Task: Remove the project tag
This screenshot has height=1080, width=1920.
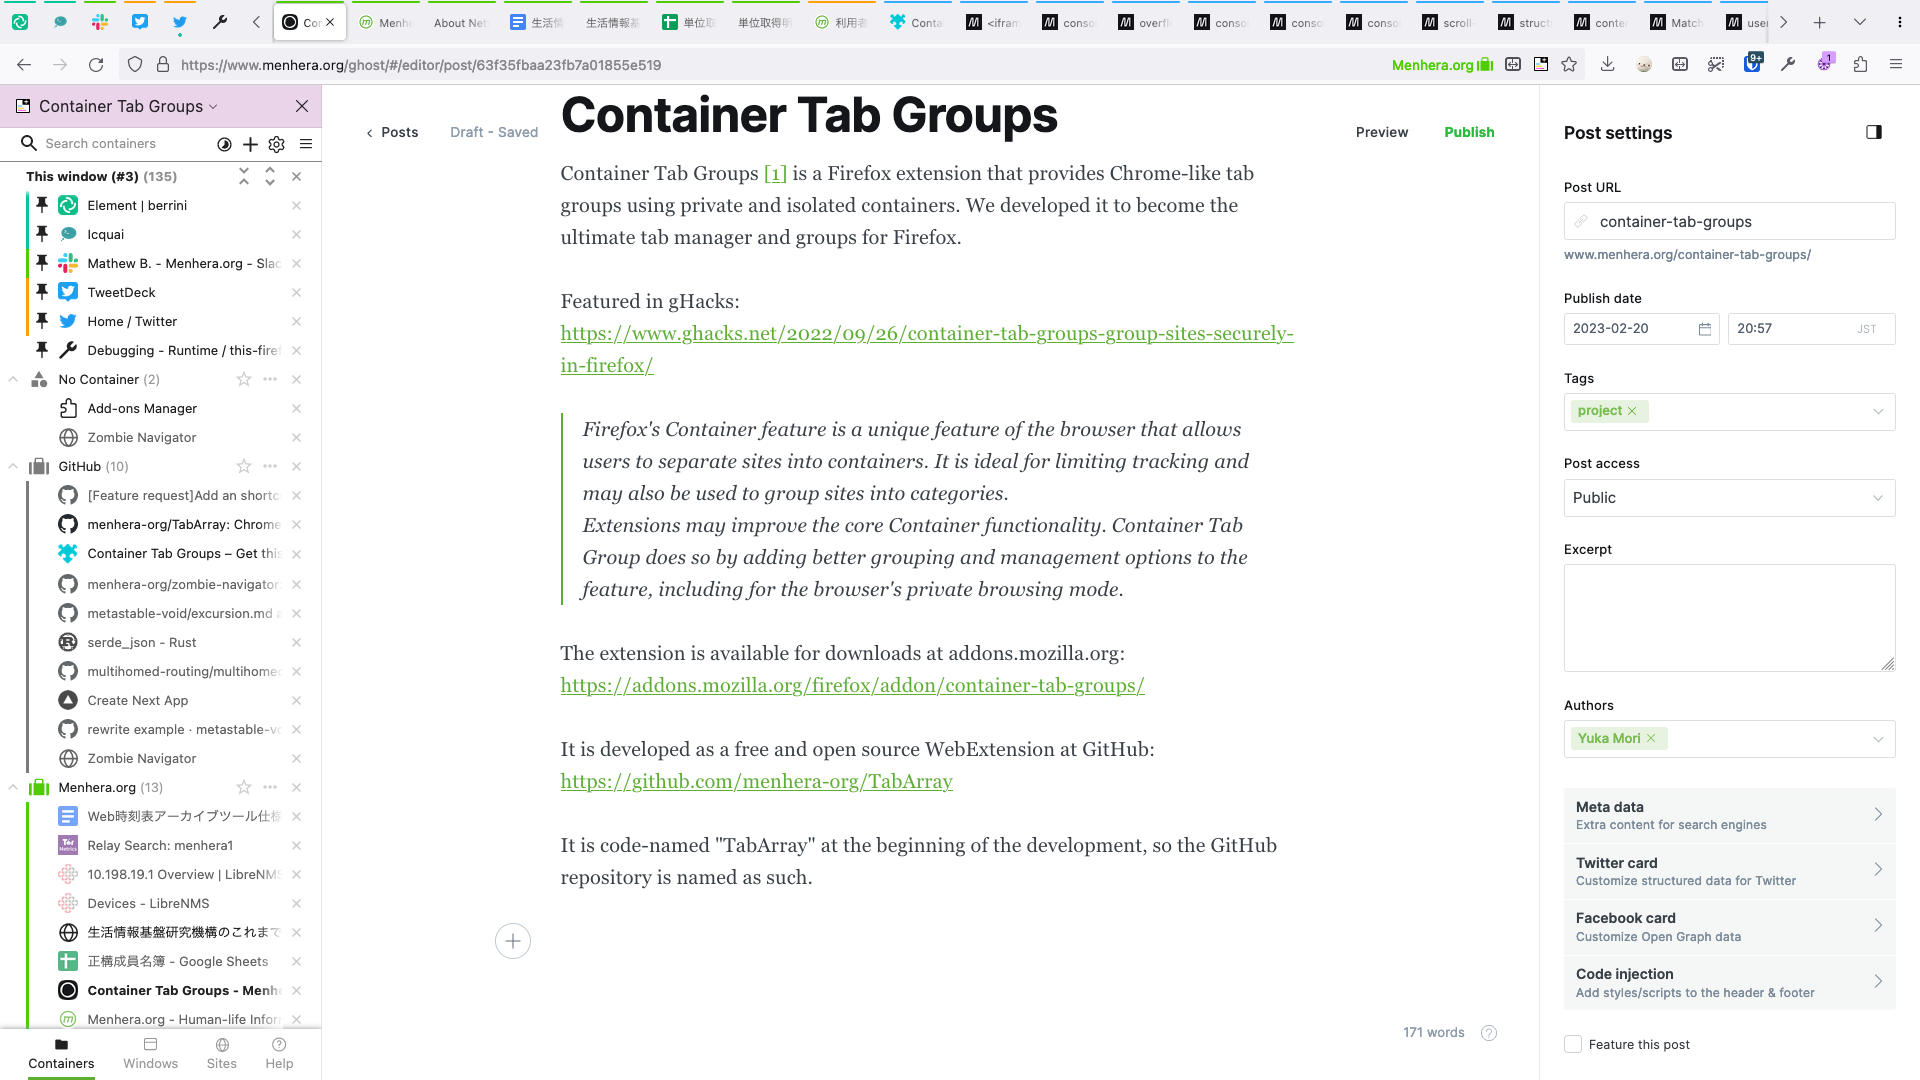Action: click(x=1632, y=411)
